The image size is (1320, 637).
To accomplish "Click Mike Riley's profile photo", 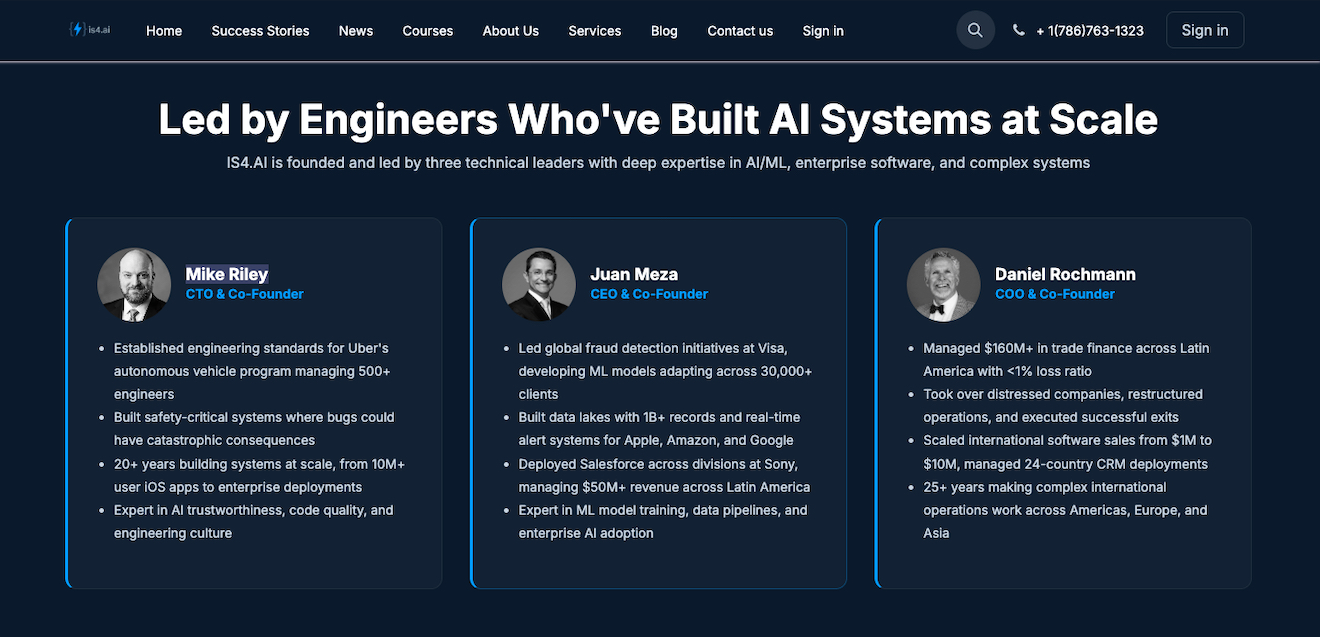I will [x=134, y=285].
